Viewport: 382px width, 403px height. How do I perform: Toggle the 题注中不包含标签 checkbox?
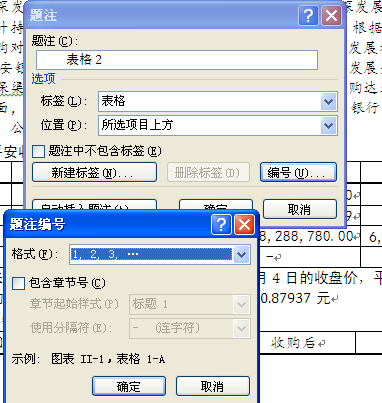(x=38, y=151)
